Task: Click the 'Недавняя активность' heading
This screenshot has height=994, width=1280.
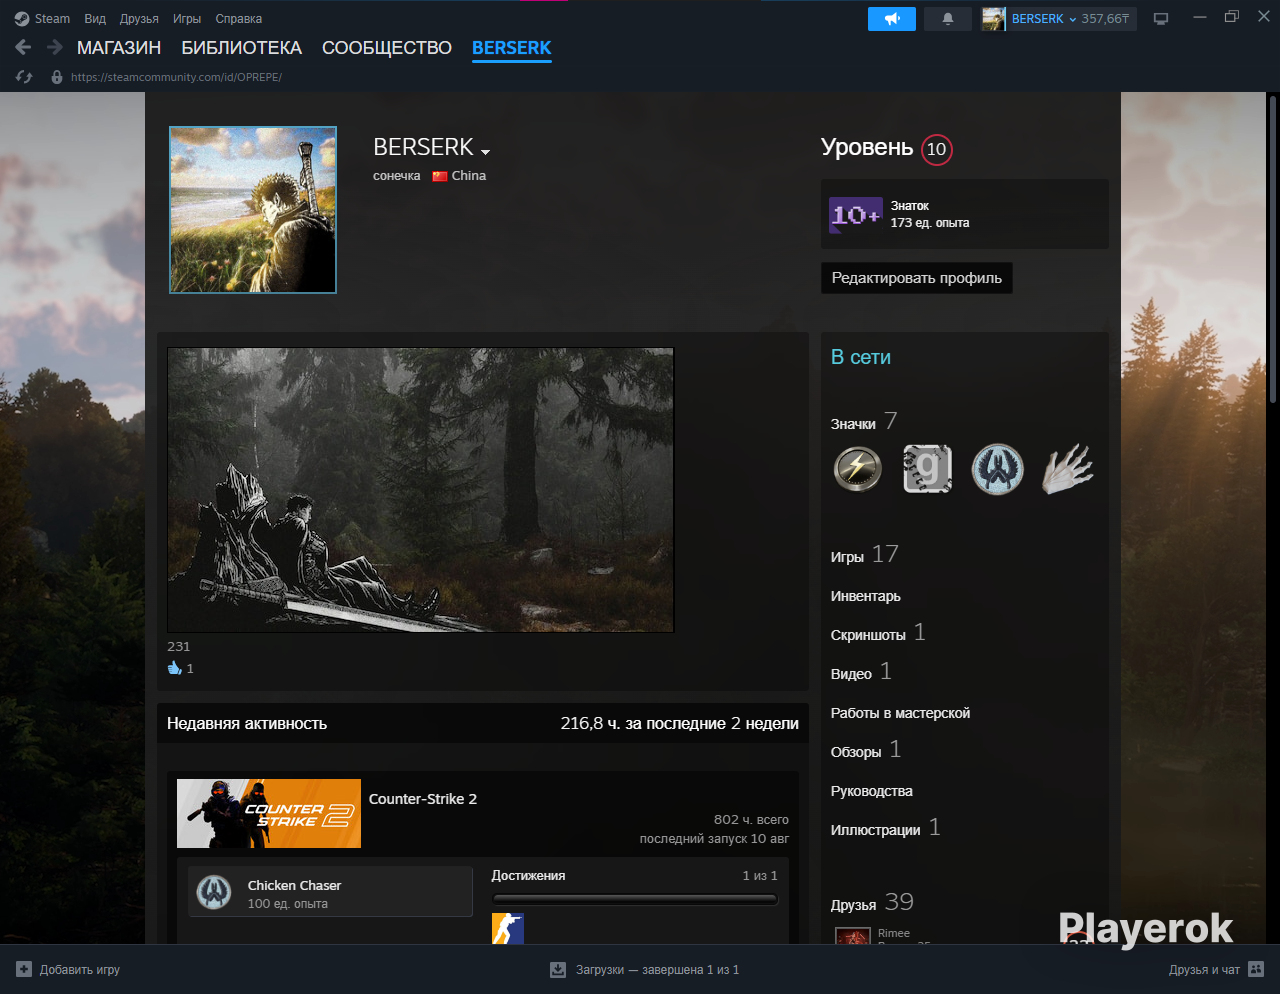Action: point(247,723)
